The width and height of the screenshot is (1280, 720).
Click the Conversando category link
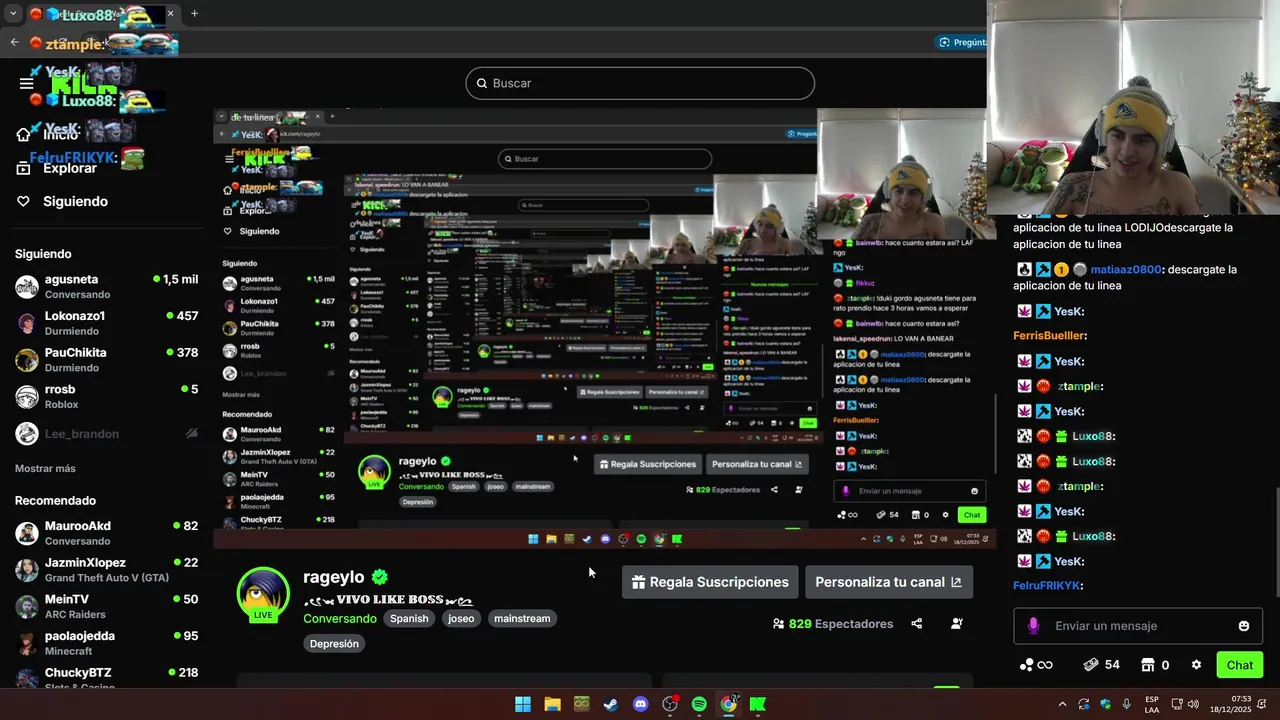[340, 618]
